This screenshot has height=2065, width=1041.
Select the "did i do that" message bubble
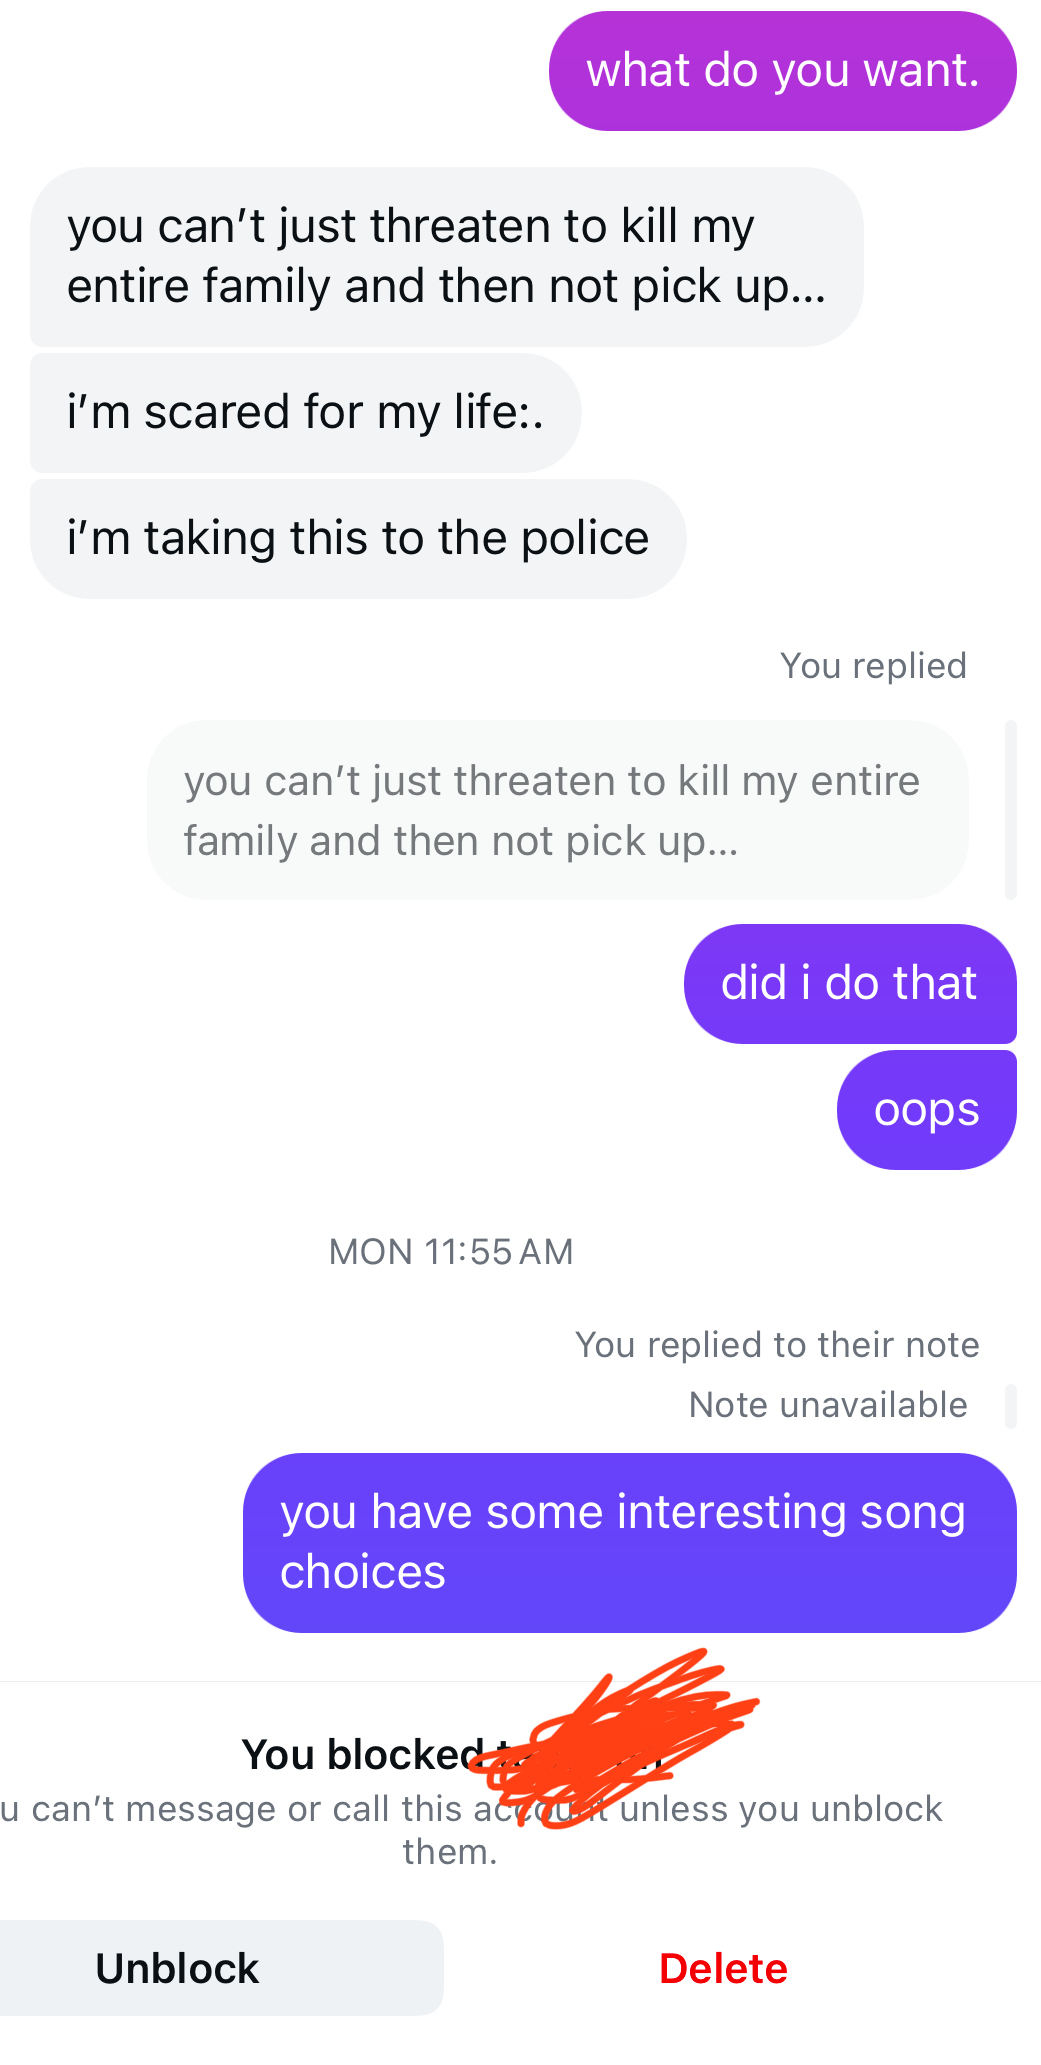[849, 984]
